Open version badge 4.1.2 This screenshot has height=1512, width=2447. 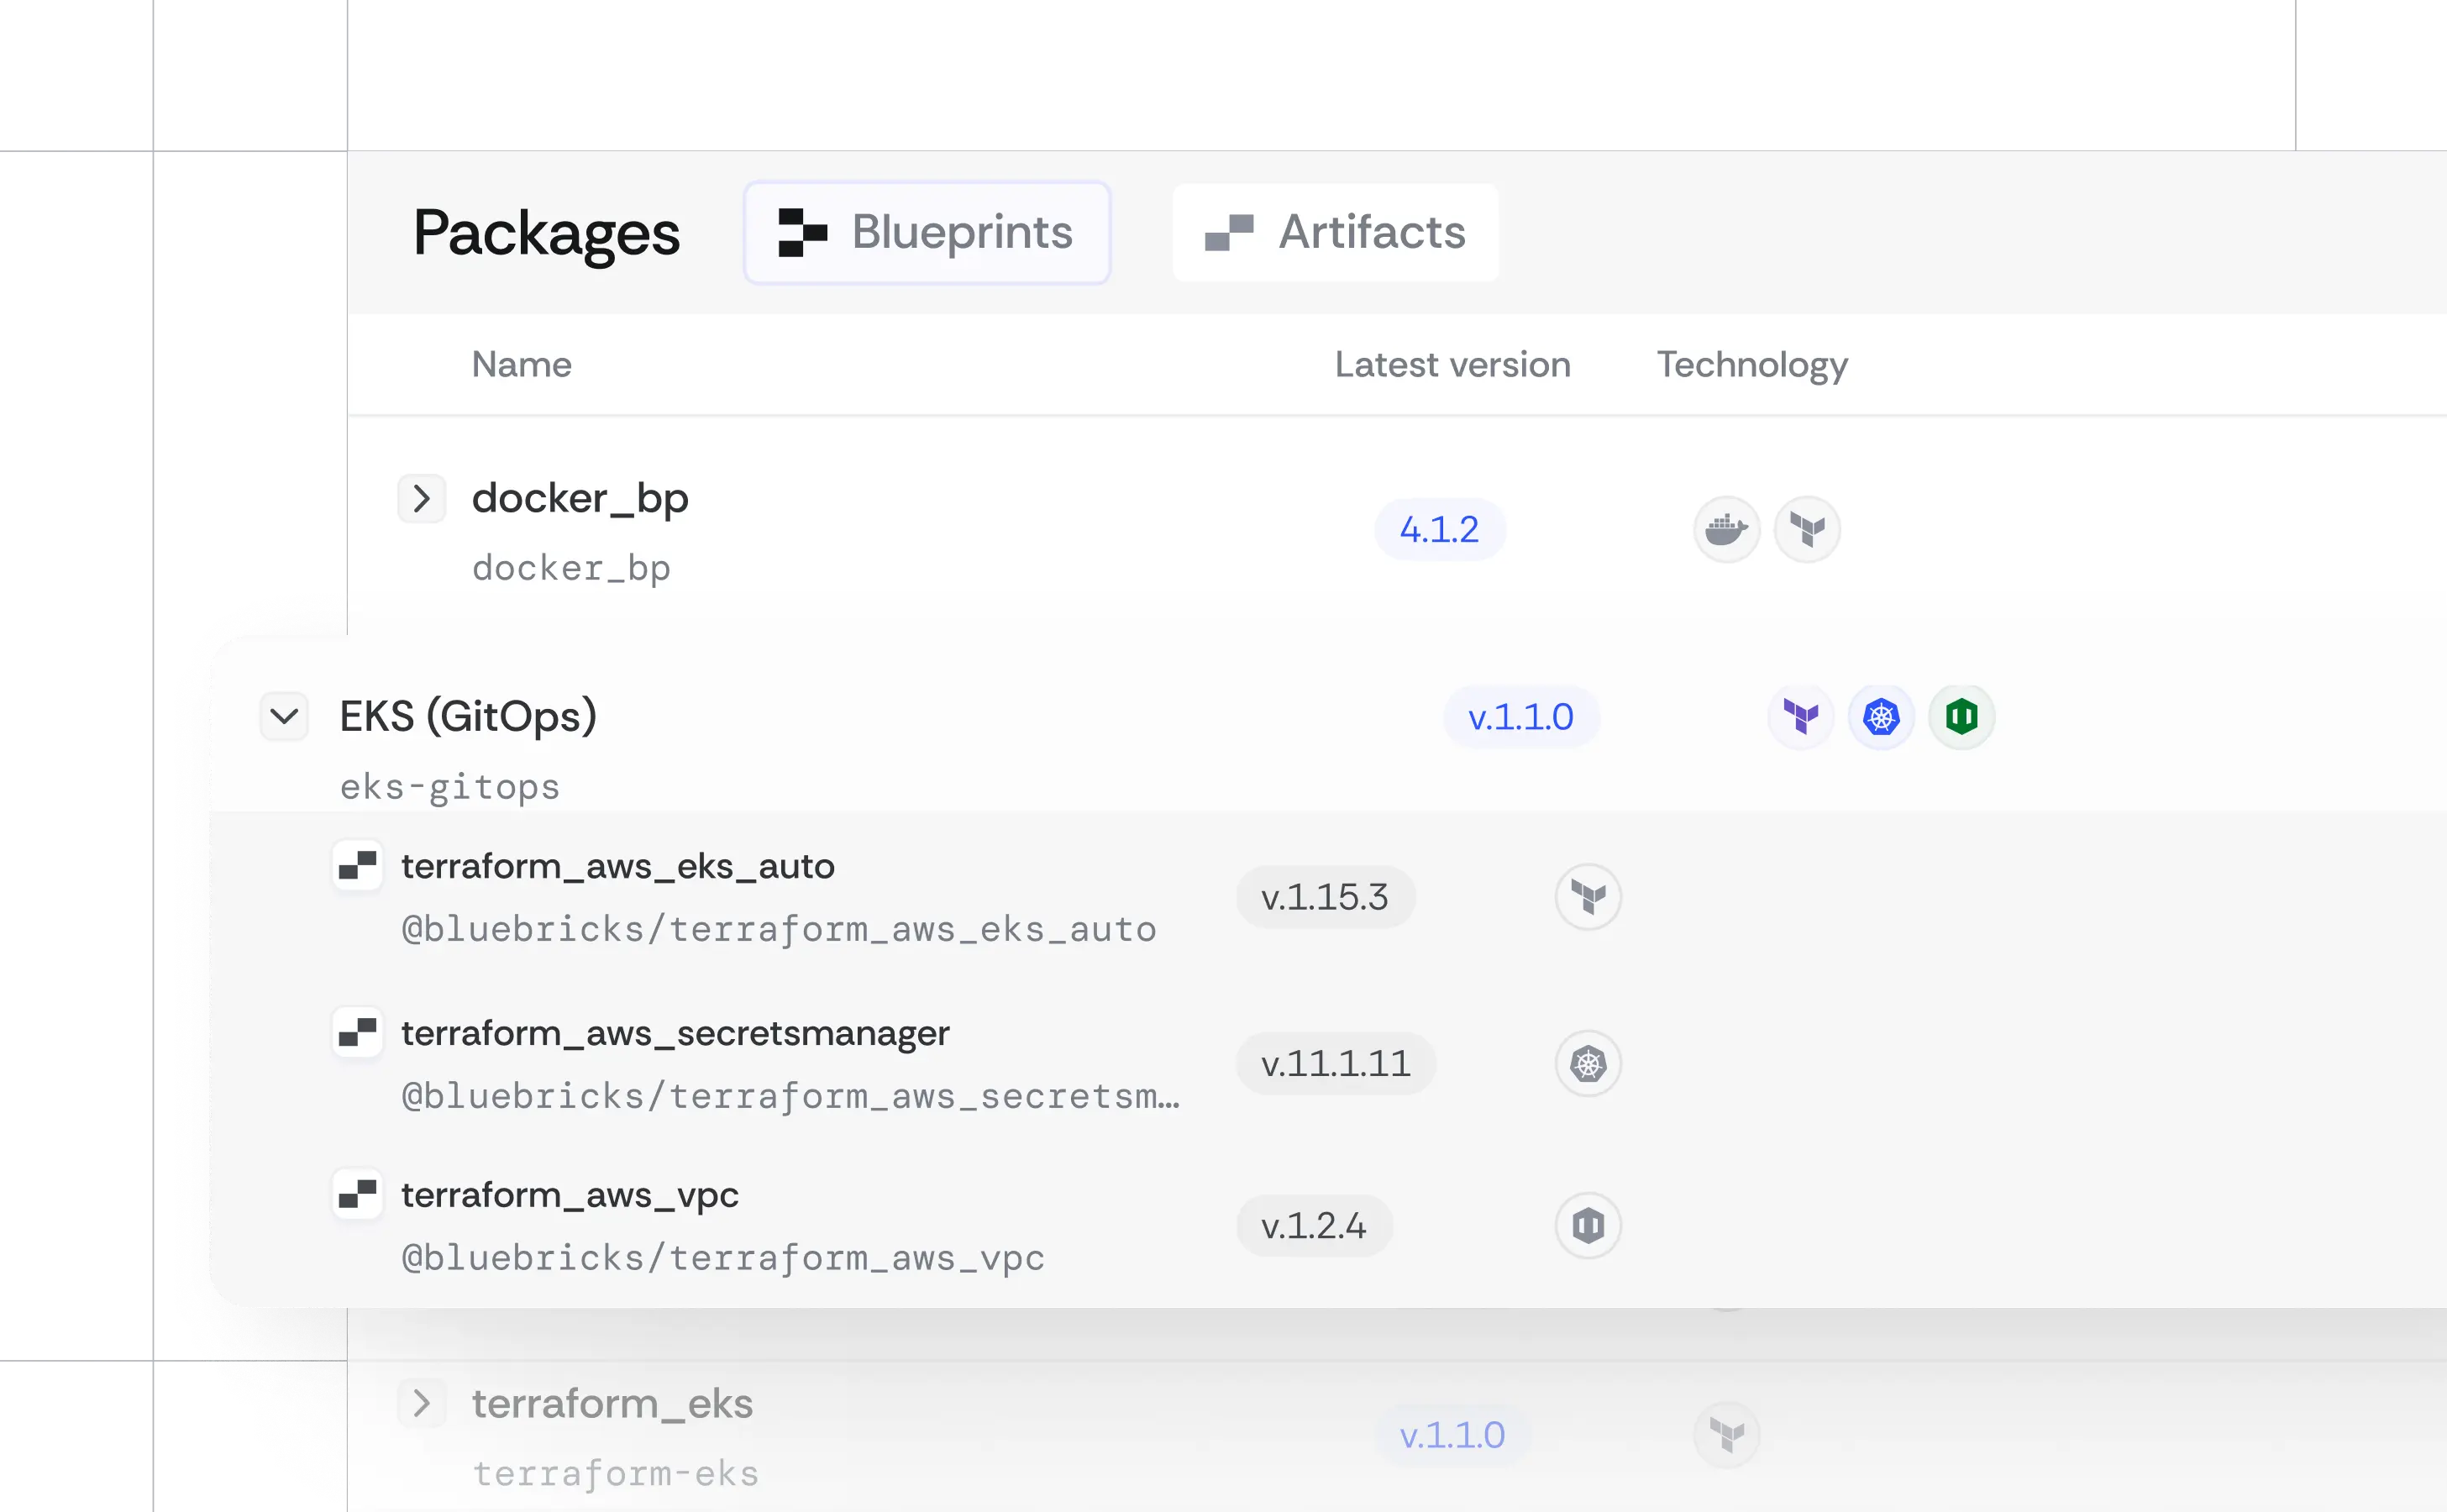click(1438, 529)
